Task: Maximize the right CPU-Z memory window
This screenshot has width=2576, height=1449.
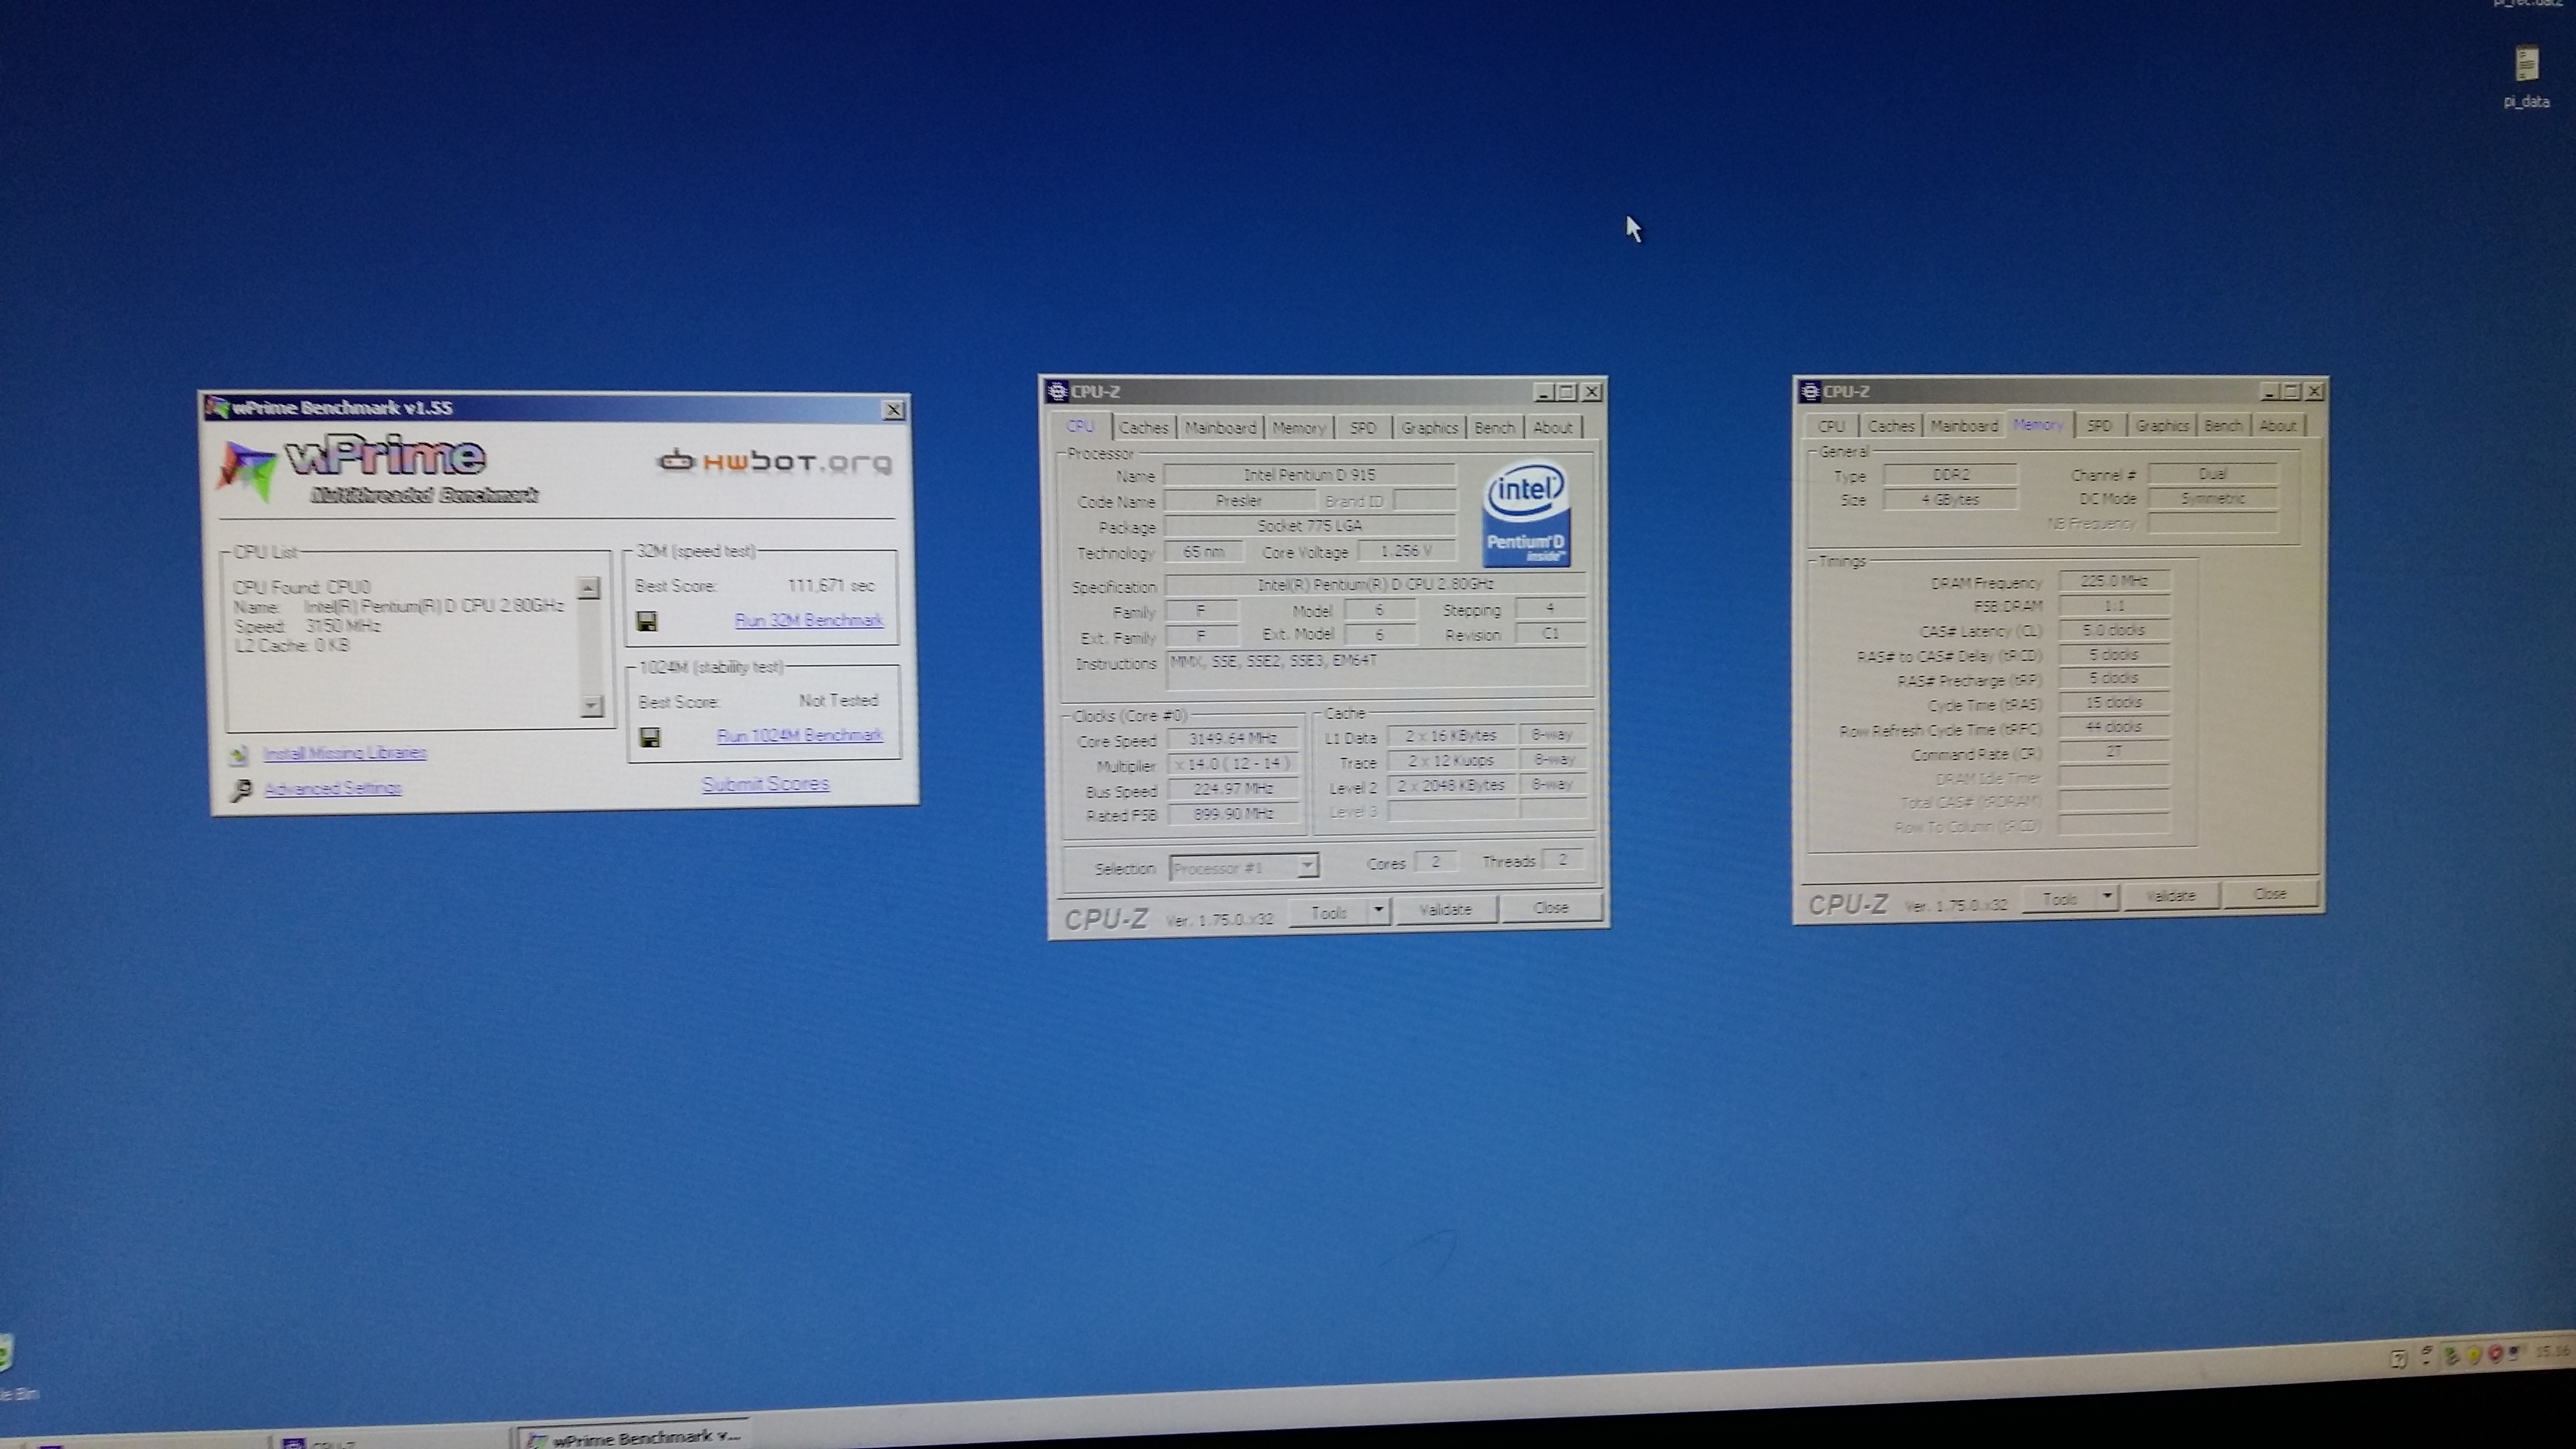Action: click(x=2291, y=391)
